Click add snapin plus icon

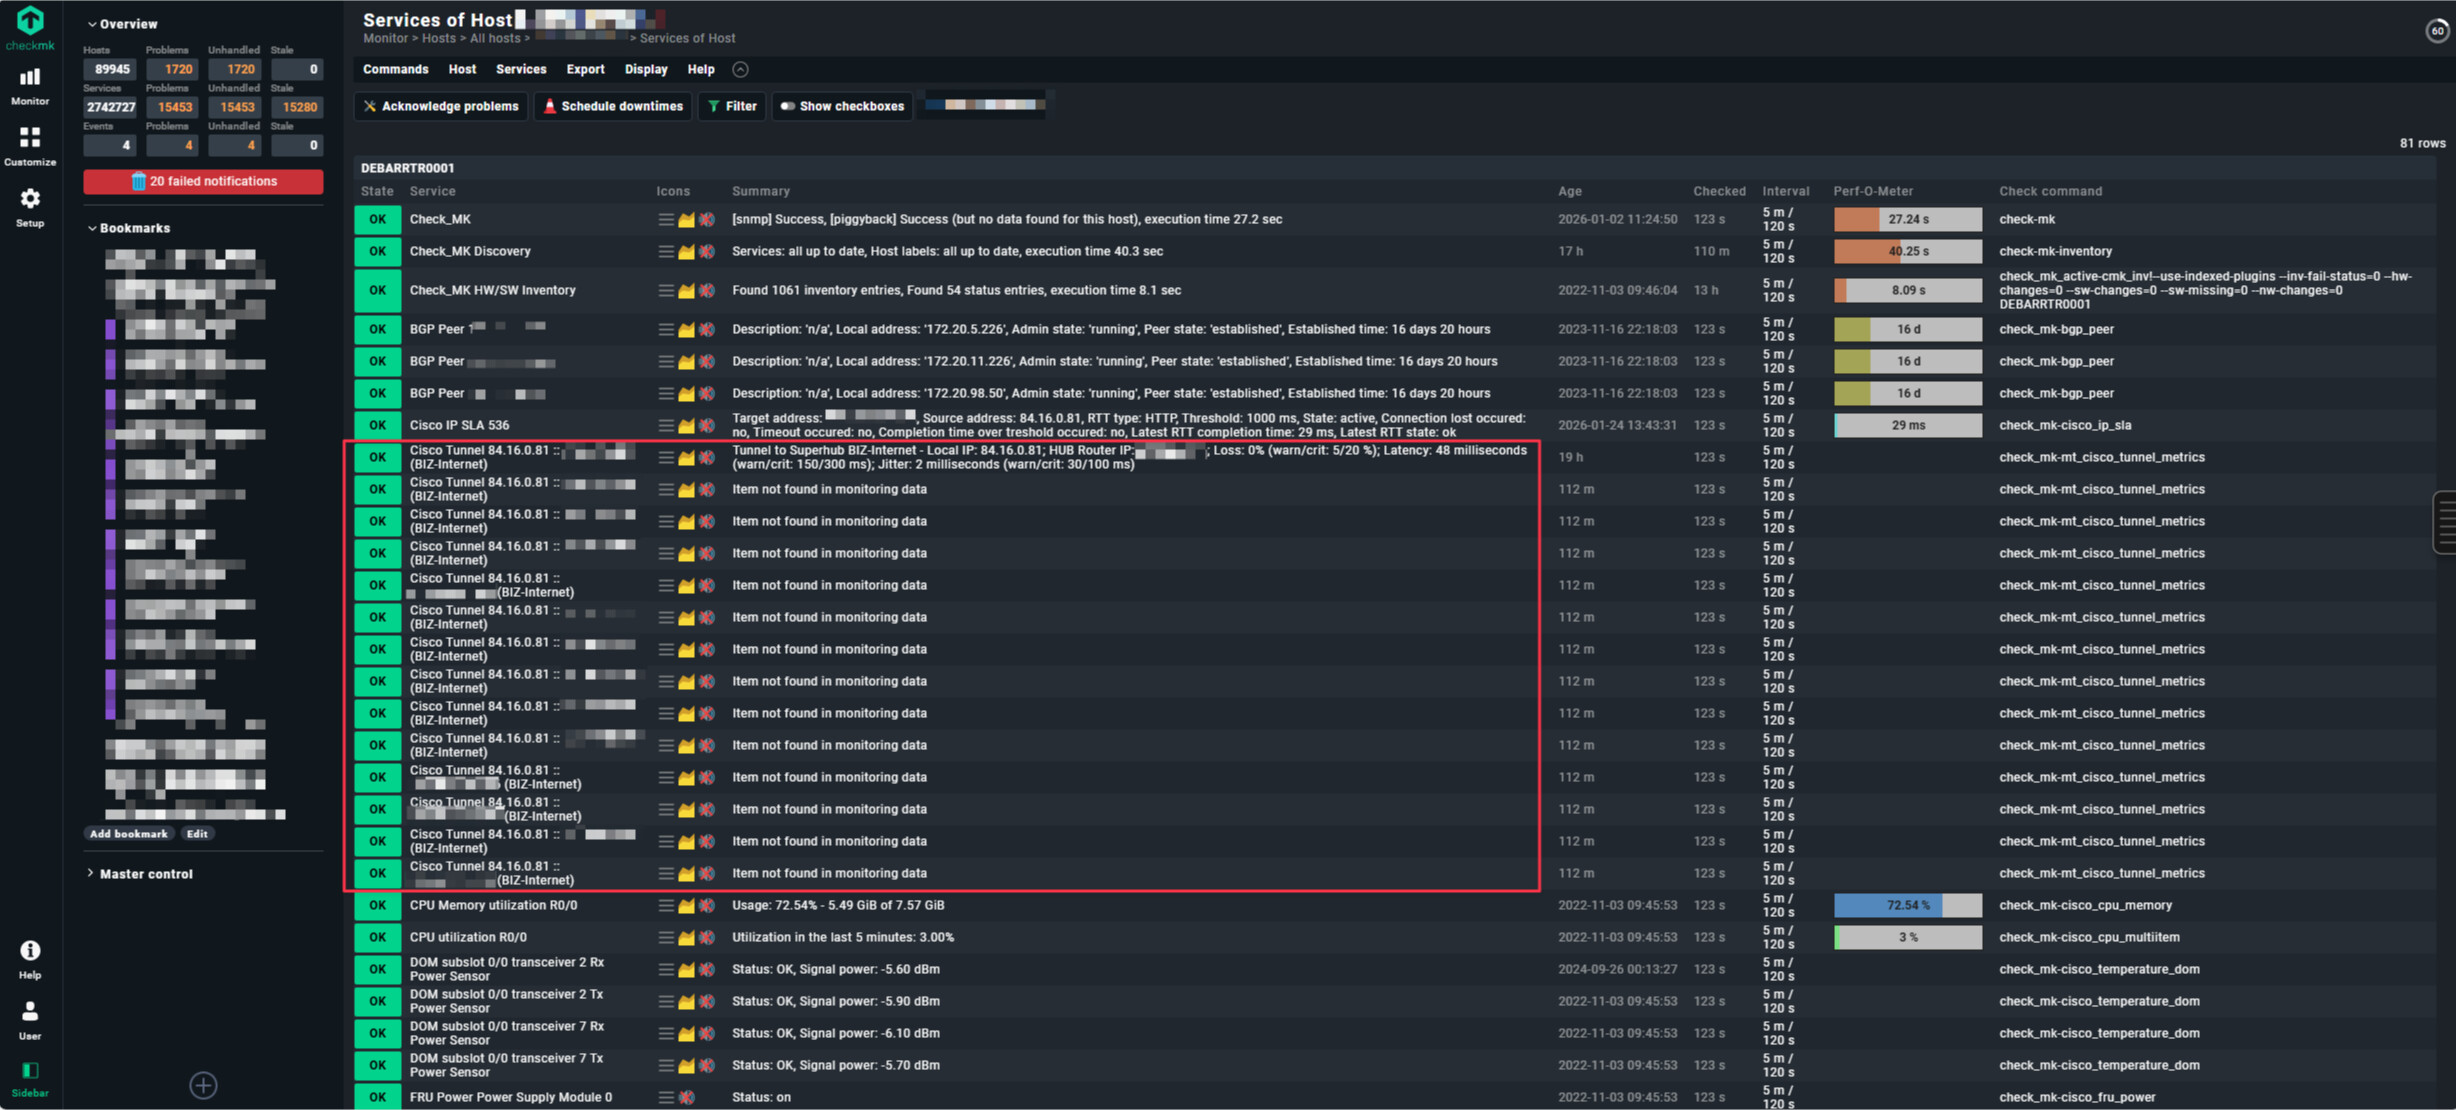pos(203,1085)
